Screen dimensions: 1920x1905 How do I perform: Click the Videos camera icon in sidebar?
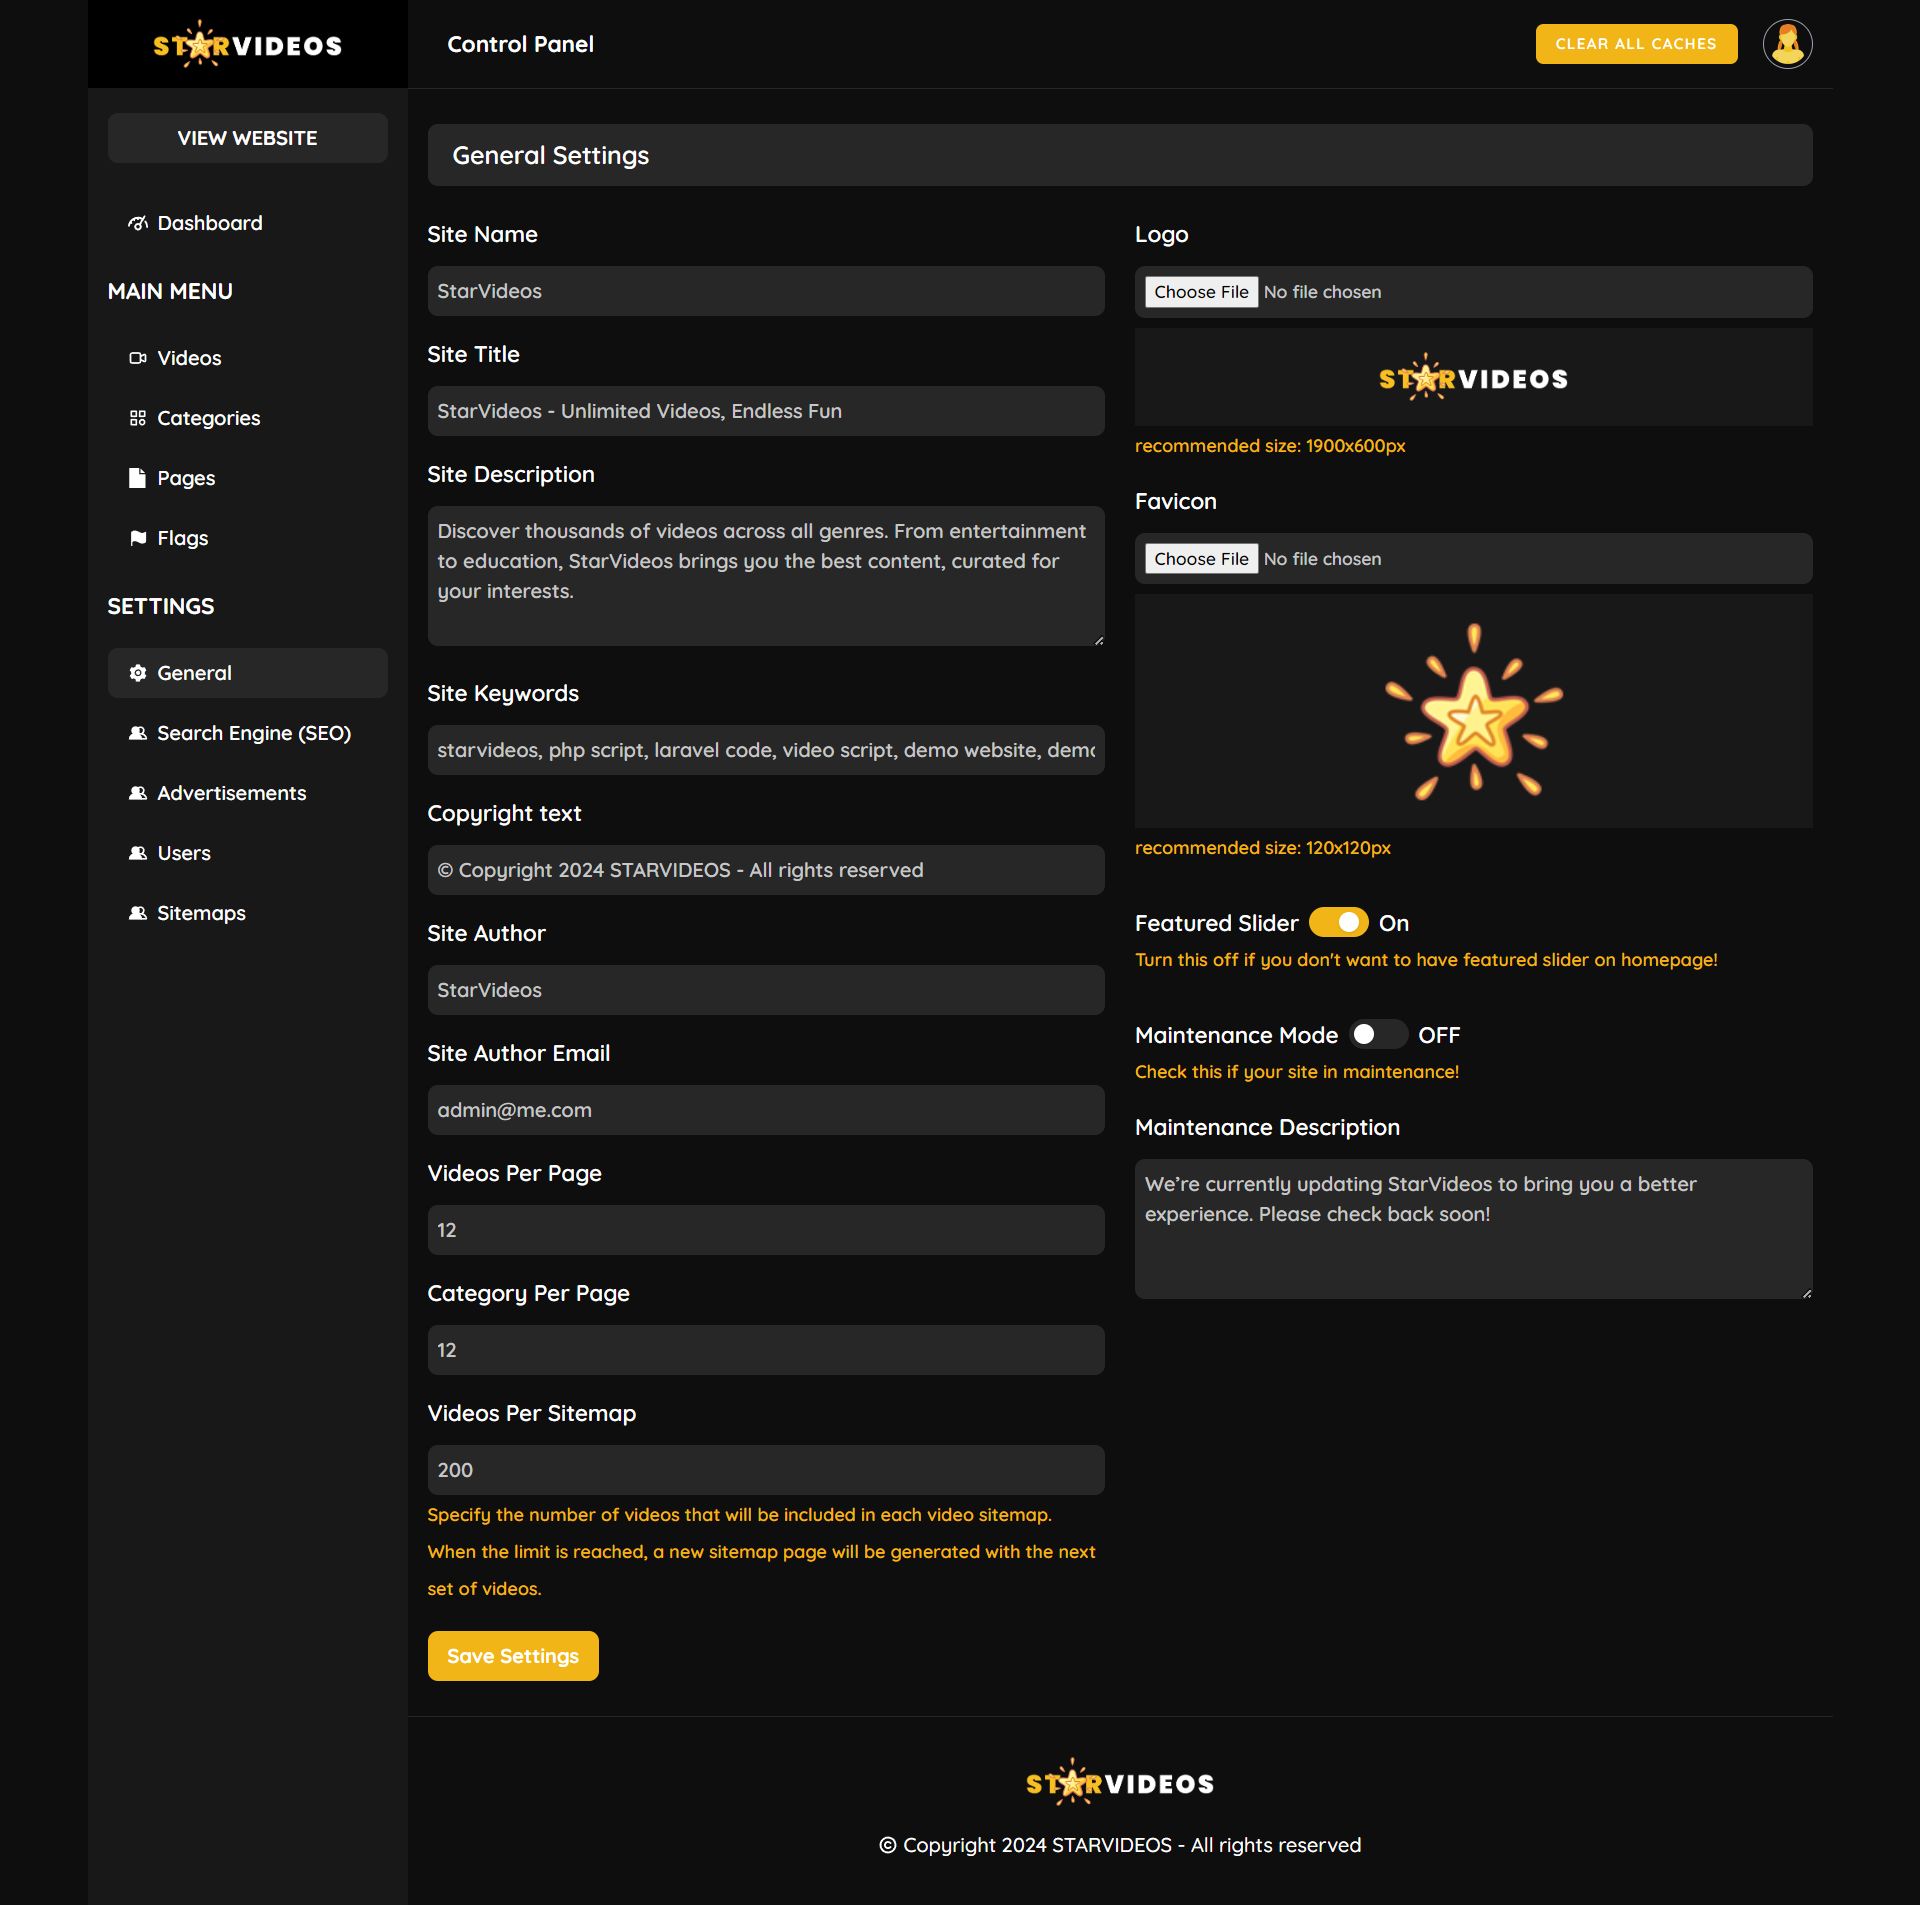point(138,358)
